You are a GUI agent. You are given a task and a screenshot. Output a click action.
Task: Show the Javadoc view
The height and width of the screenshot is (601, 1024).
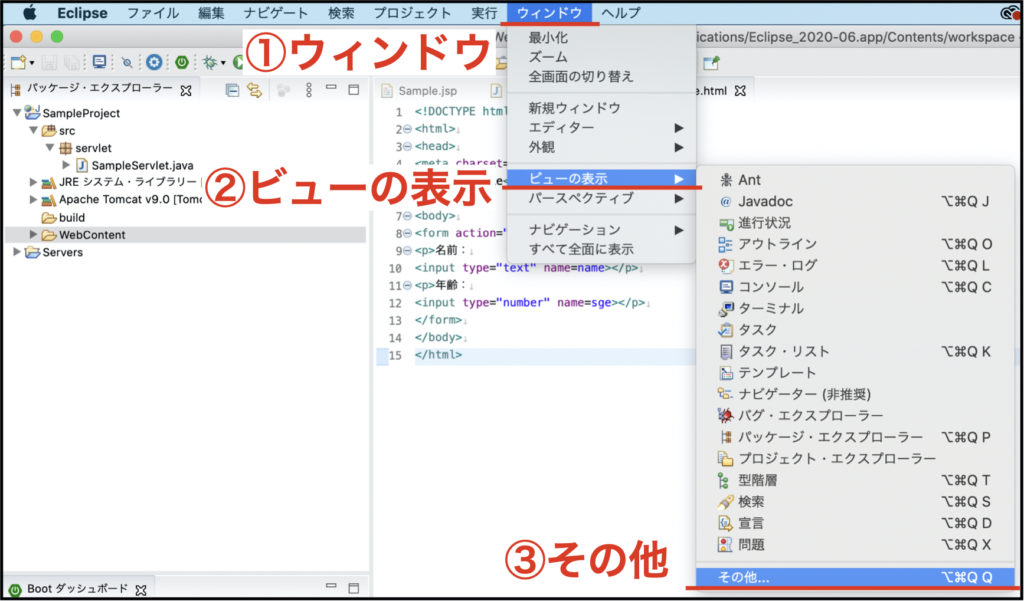(x=856, y=201)
